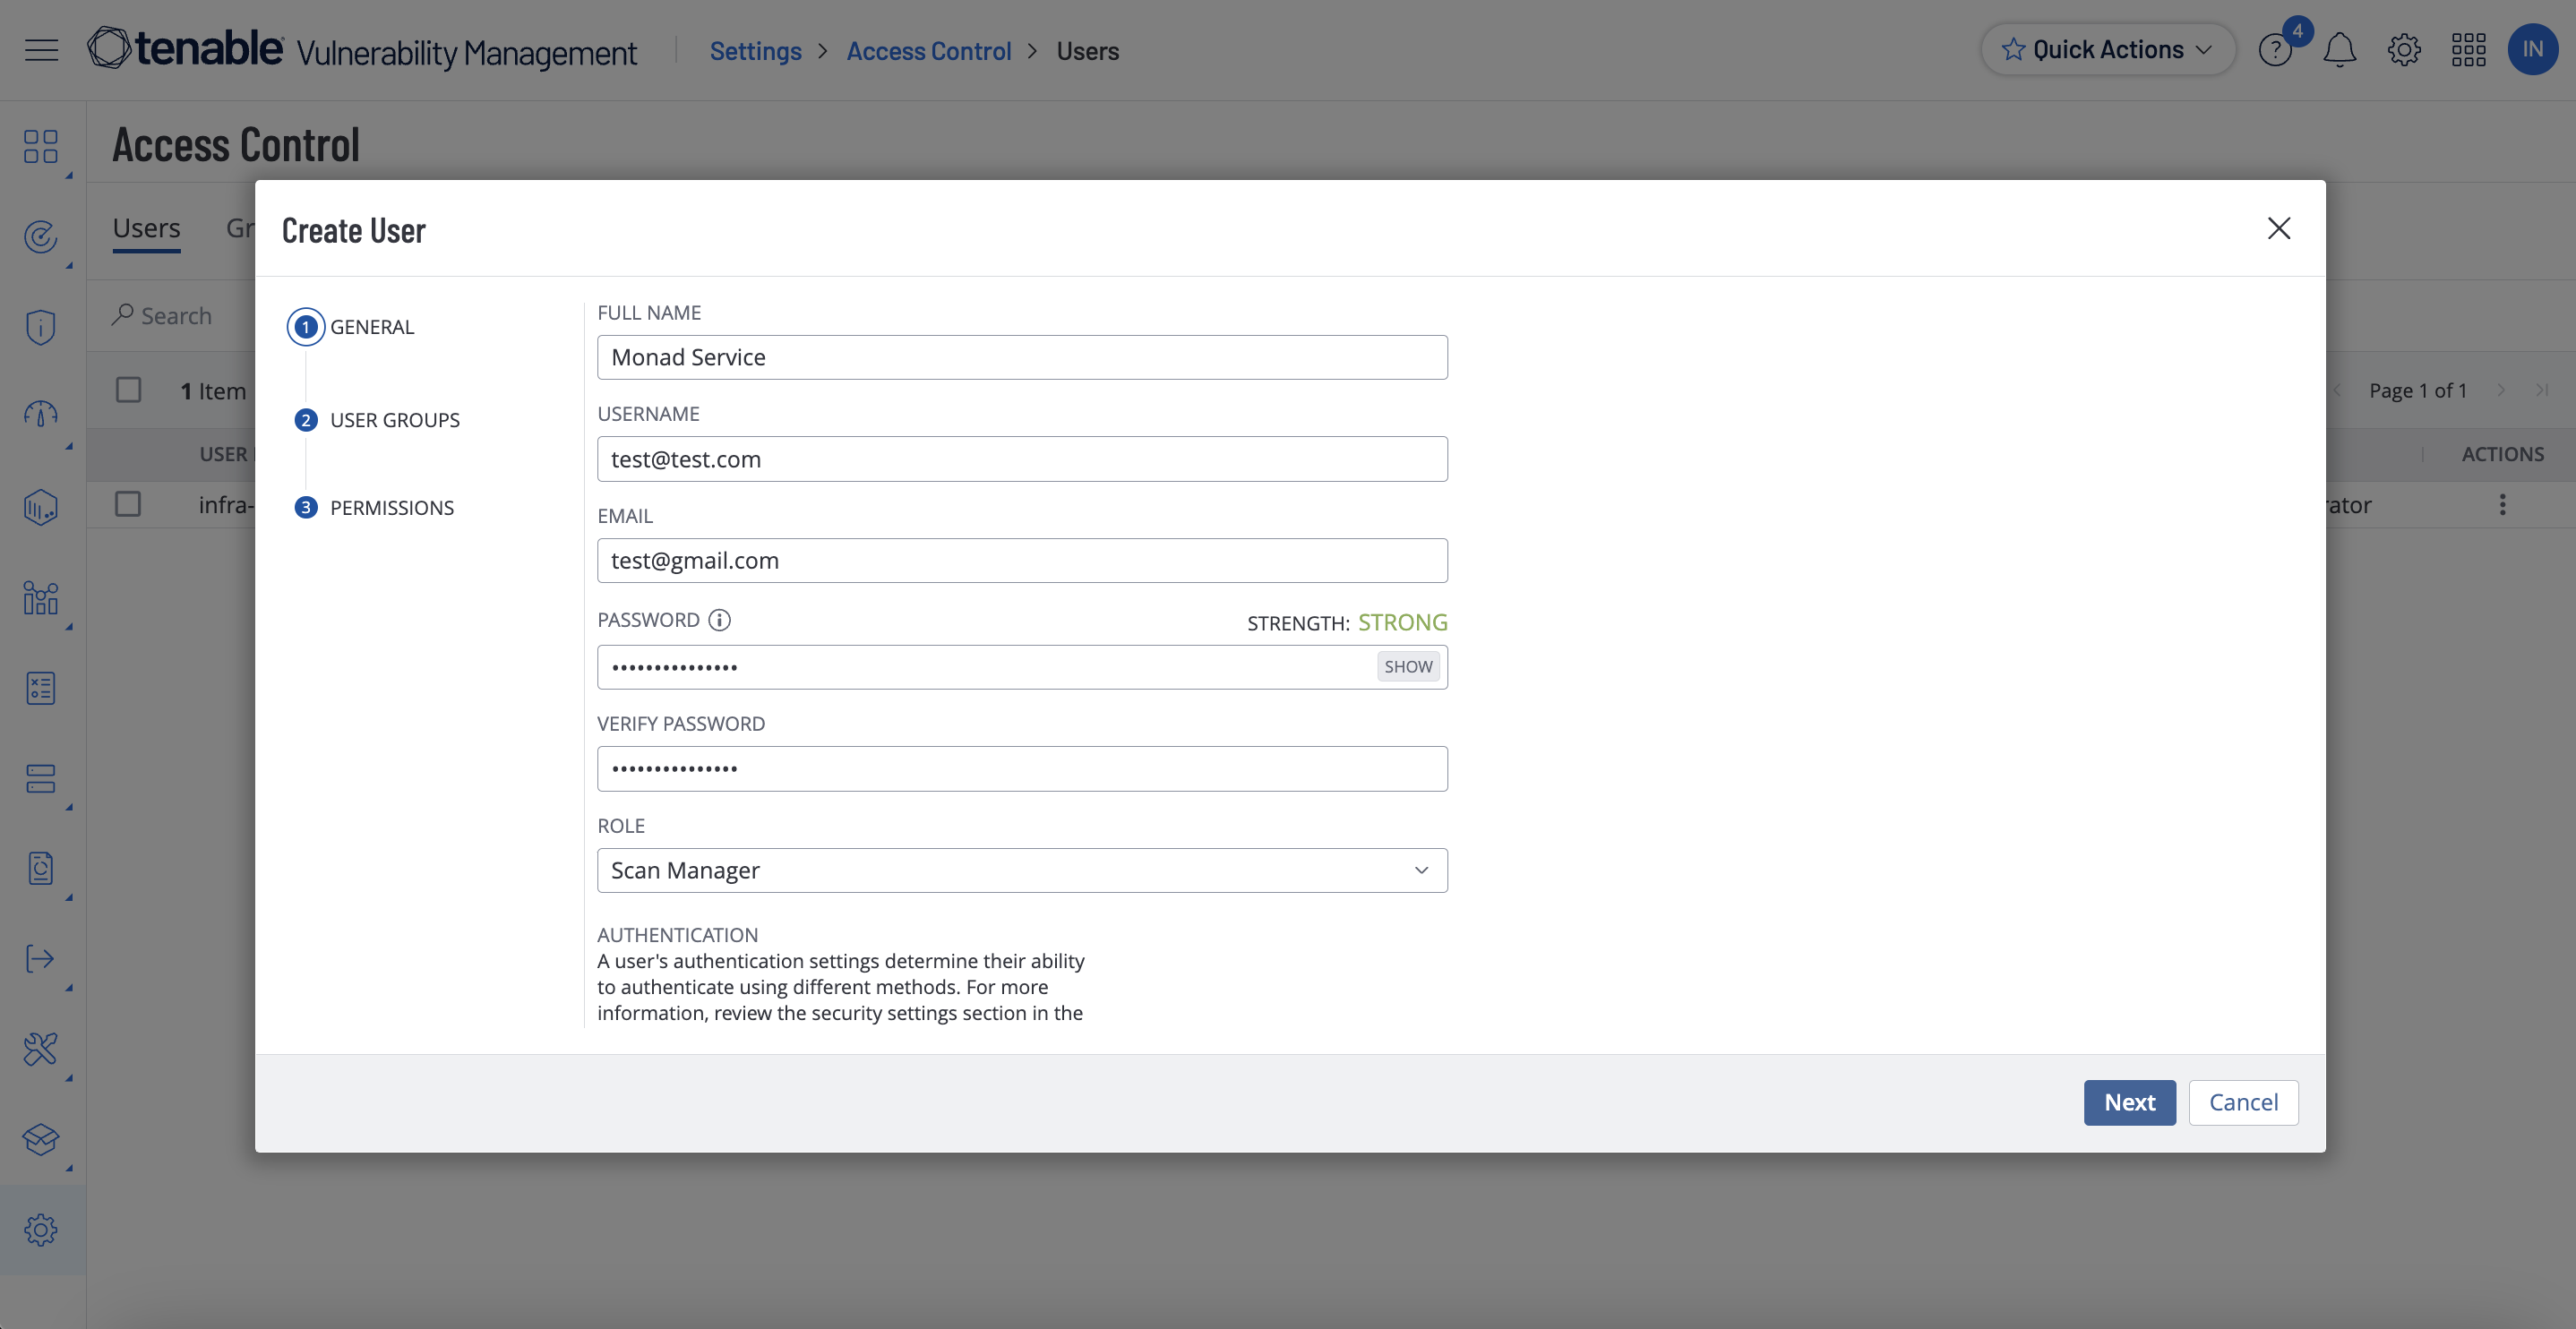Open the help resource center icon
This screenshot has height=1329, width=2576.
2274,50
